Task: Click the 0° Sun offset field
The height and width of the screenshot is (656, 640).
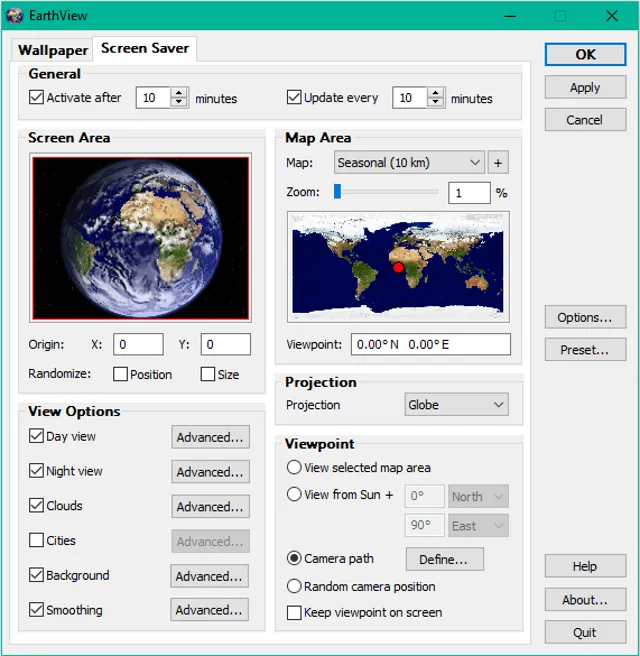Action: tap(424, 497)
